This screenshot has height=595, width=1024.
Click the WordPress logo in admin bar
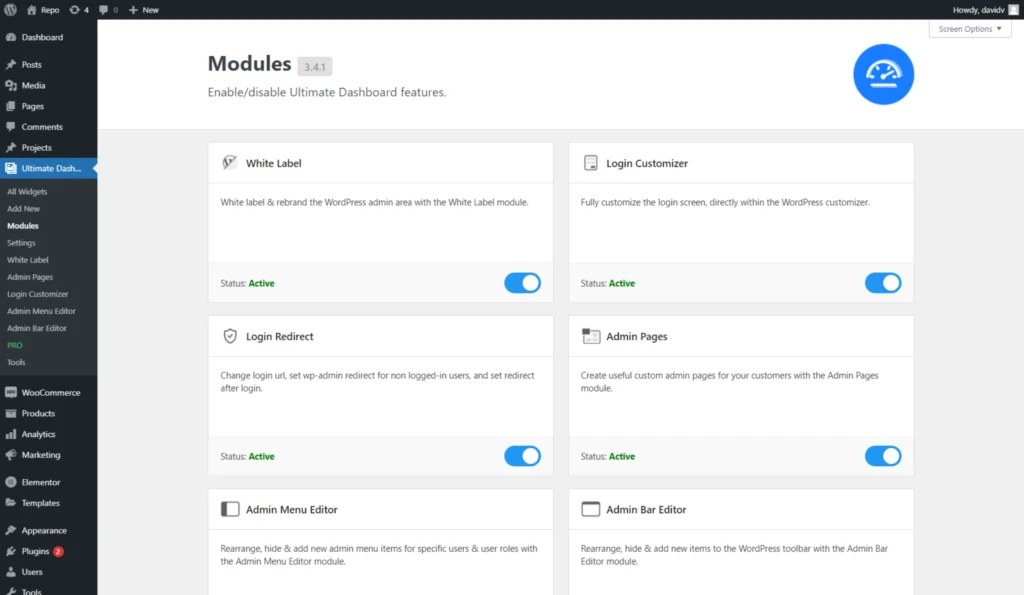point(10,9)
